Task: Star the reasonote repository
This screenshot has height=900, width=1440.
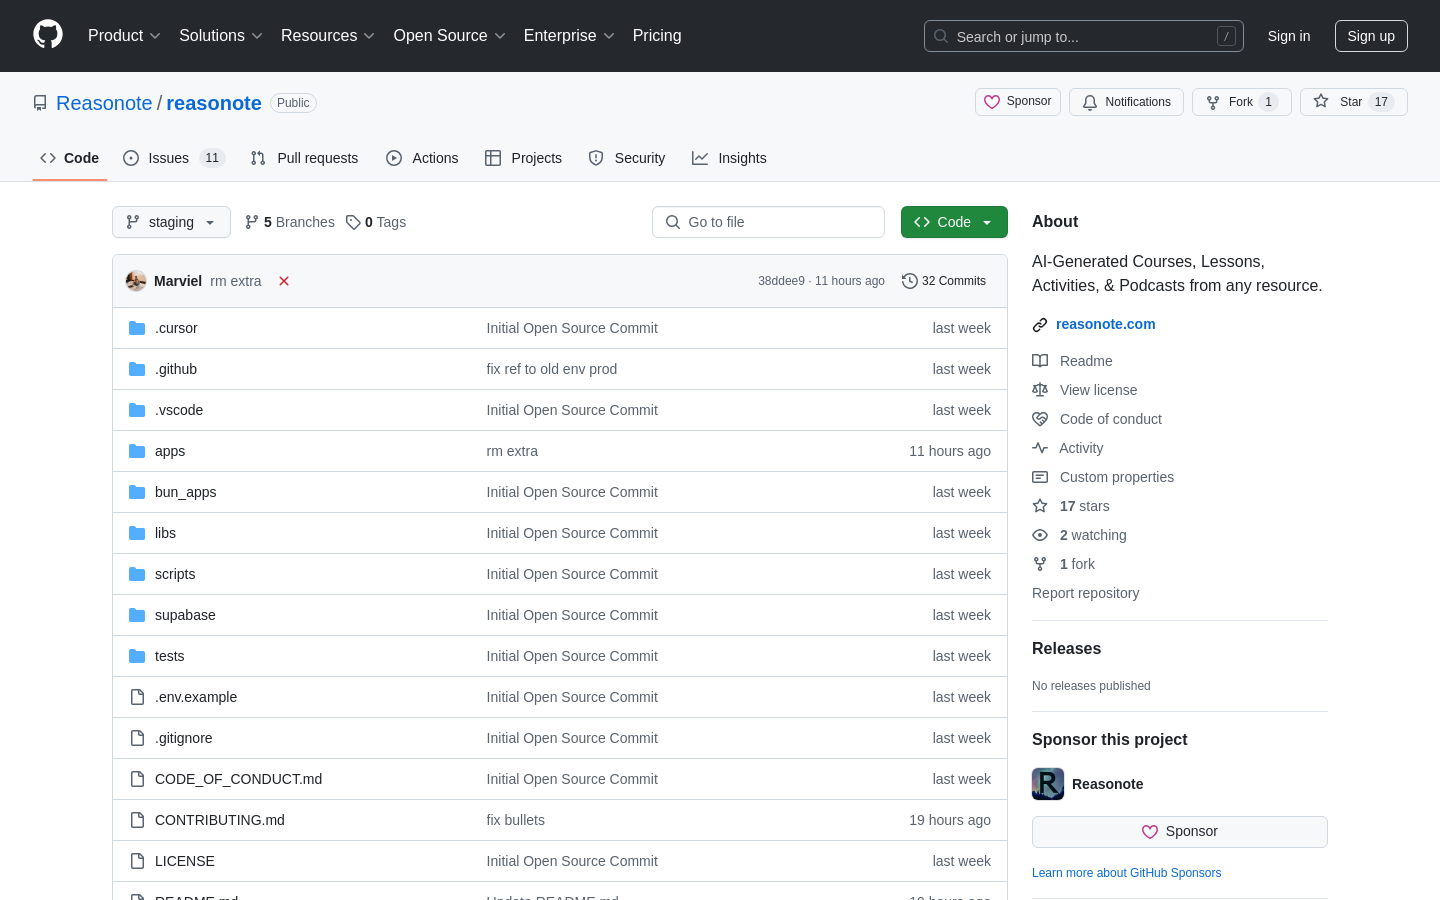Action: [x=1353, y=102]
